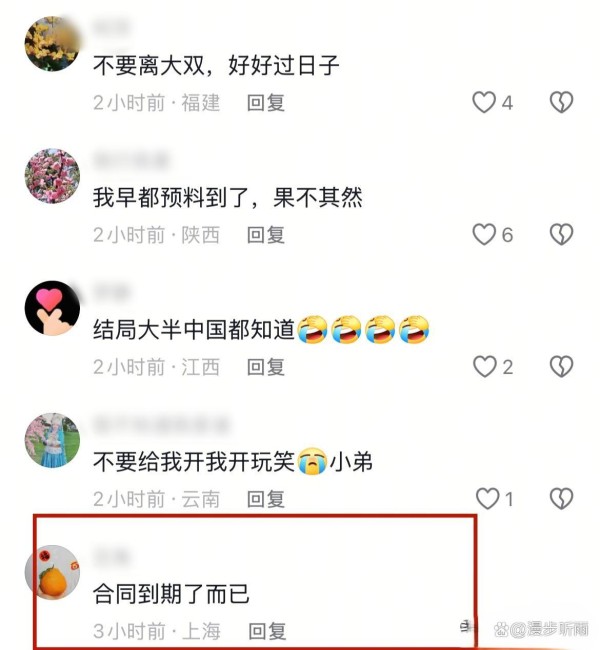Viewport: 600px width, 650px height.
Task: Open finger-heart avatar profile
Action: [52, 308]
